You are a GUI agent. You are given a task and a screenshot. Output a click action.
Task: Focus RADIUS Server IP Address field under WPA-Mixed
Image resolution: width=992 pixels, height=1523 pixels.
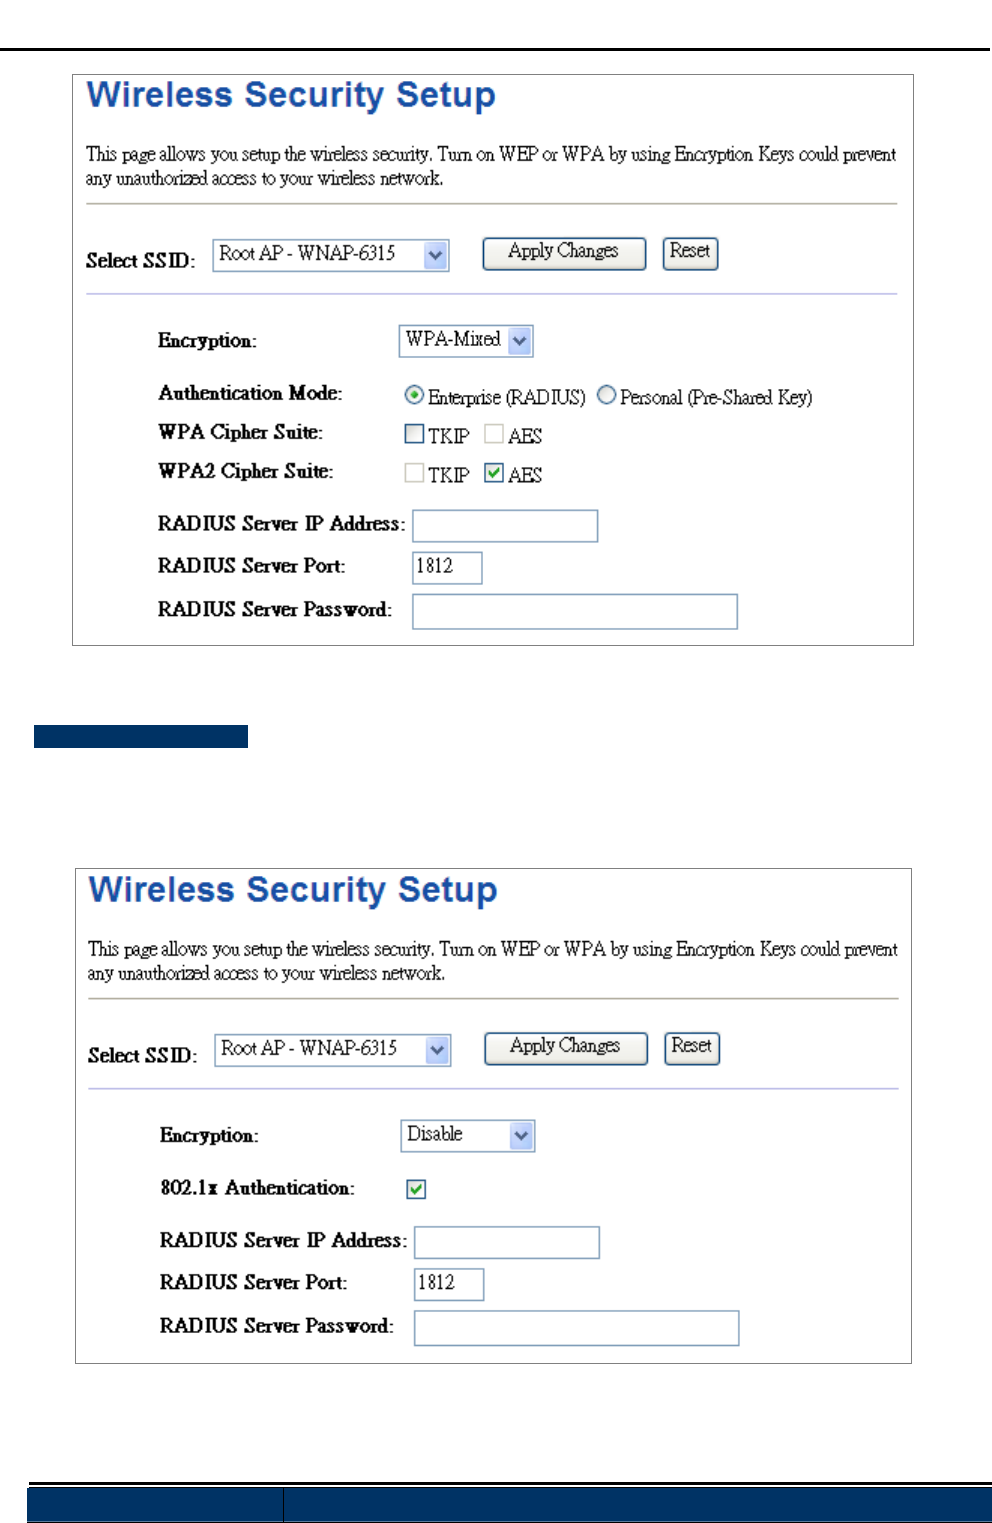pos(505,526)
